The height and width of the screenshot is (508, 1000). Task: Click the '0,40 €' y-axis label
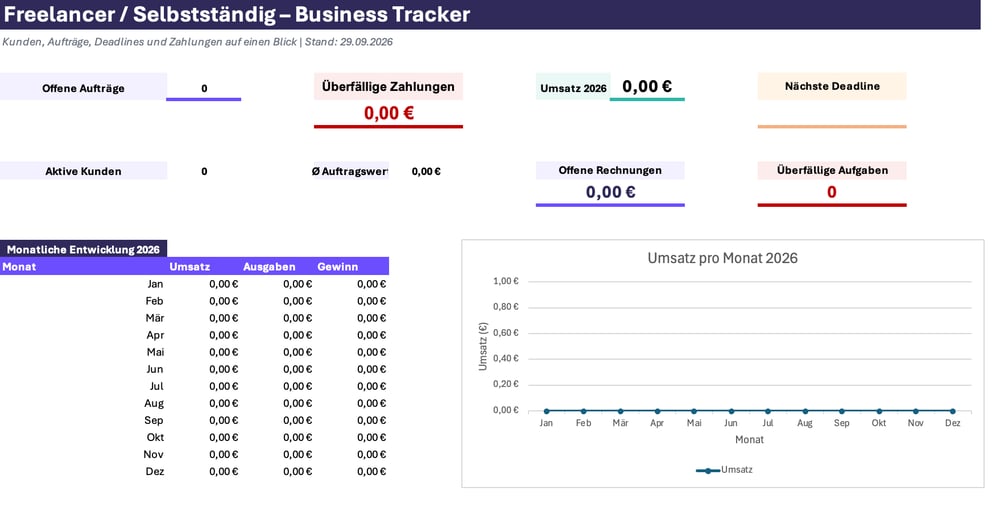(x=506, y=358)
